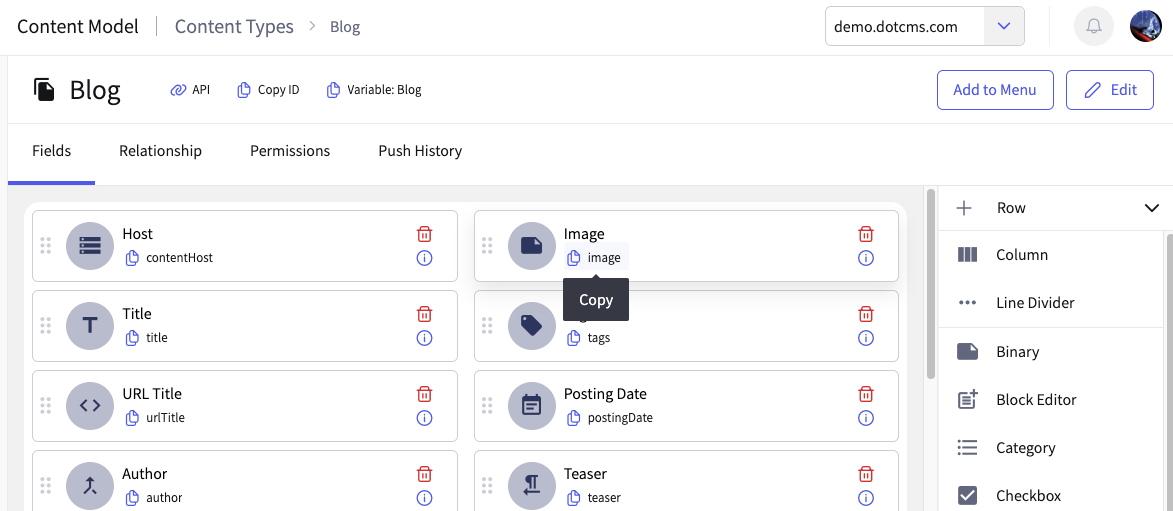Select the Checkbox field type
This screenshot has height=511, width=1173.
(1028, 495)
